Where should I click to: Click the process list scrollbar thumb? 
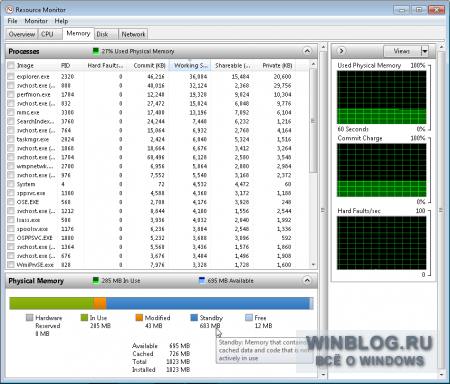point(313,120)
